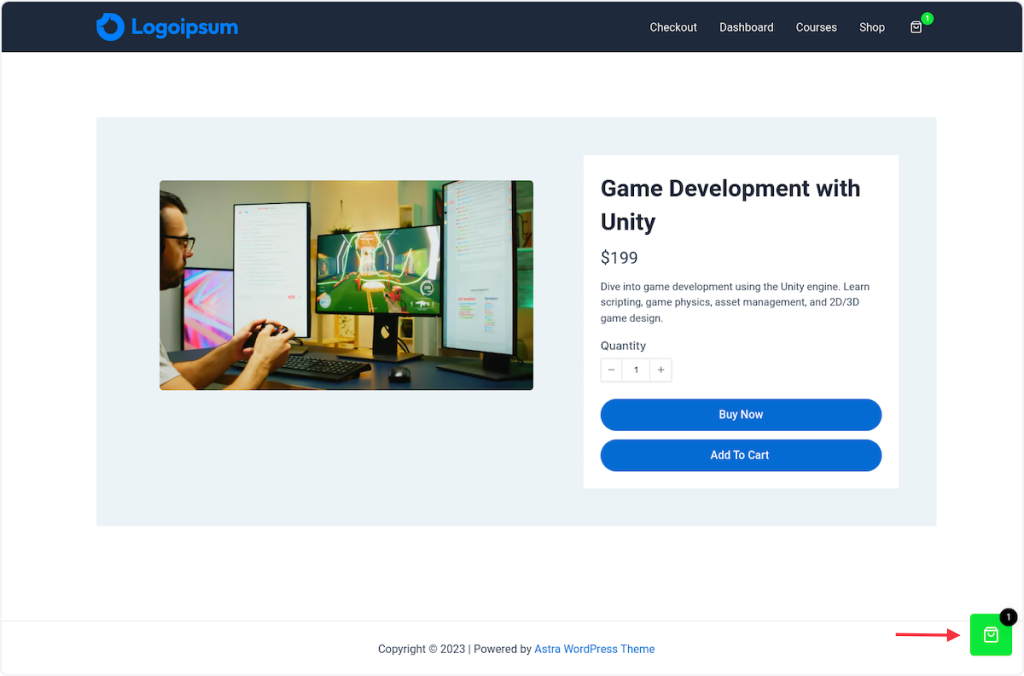The width and height of the screenshot is (1024, 676).
Task: Decrease quantity with the minus button
Action: 611,370
